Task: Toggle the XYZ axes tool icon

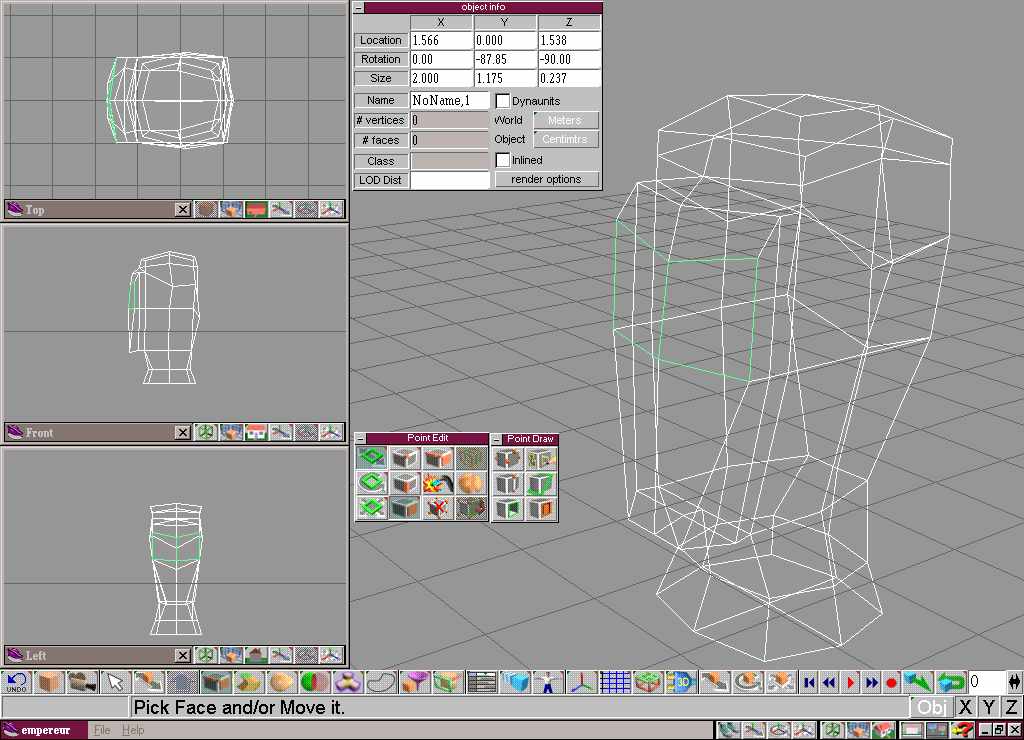Action: tap(581, 683)
